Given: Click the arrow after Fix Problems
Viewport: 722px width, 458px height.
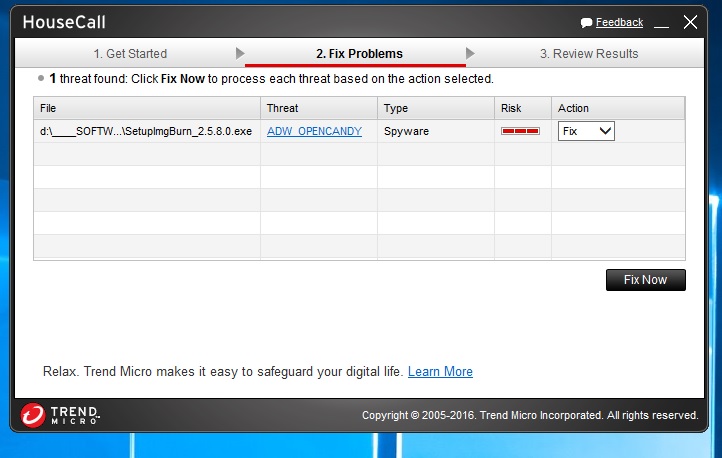Looking at the screenshot, I should pos(470,53).
